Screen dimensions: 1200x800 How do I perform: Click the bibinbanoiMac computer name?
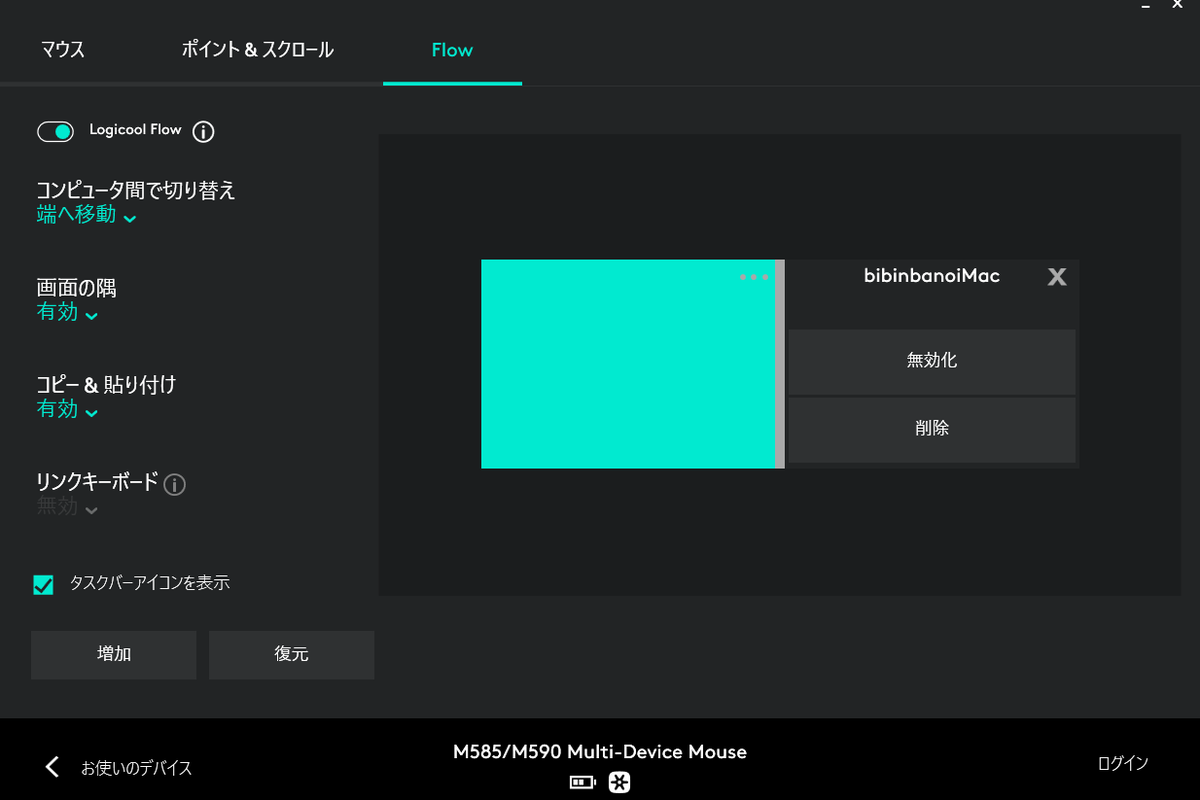click(932, 276)
